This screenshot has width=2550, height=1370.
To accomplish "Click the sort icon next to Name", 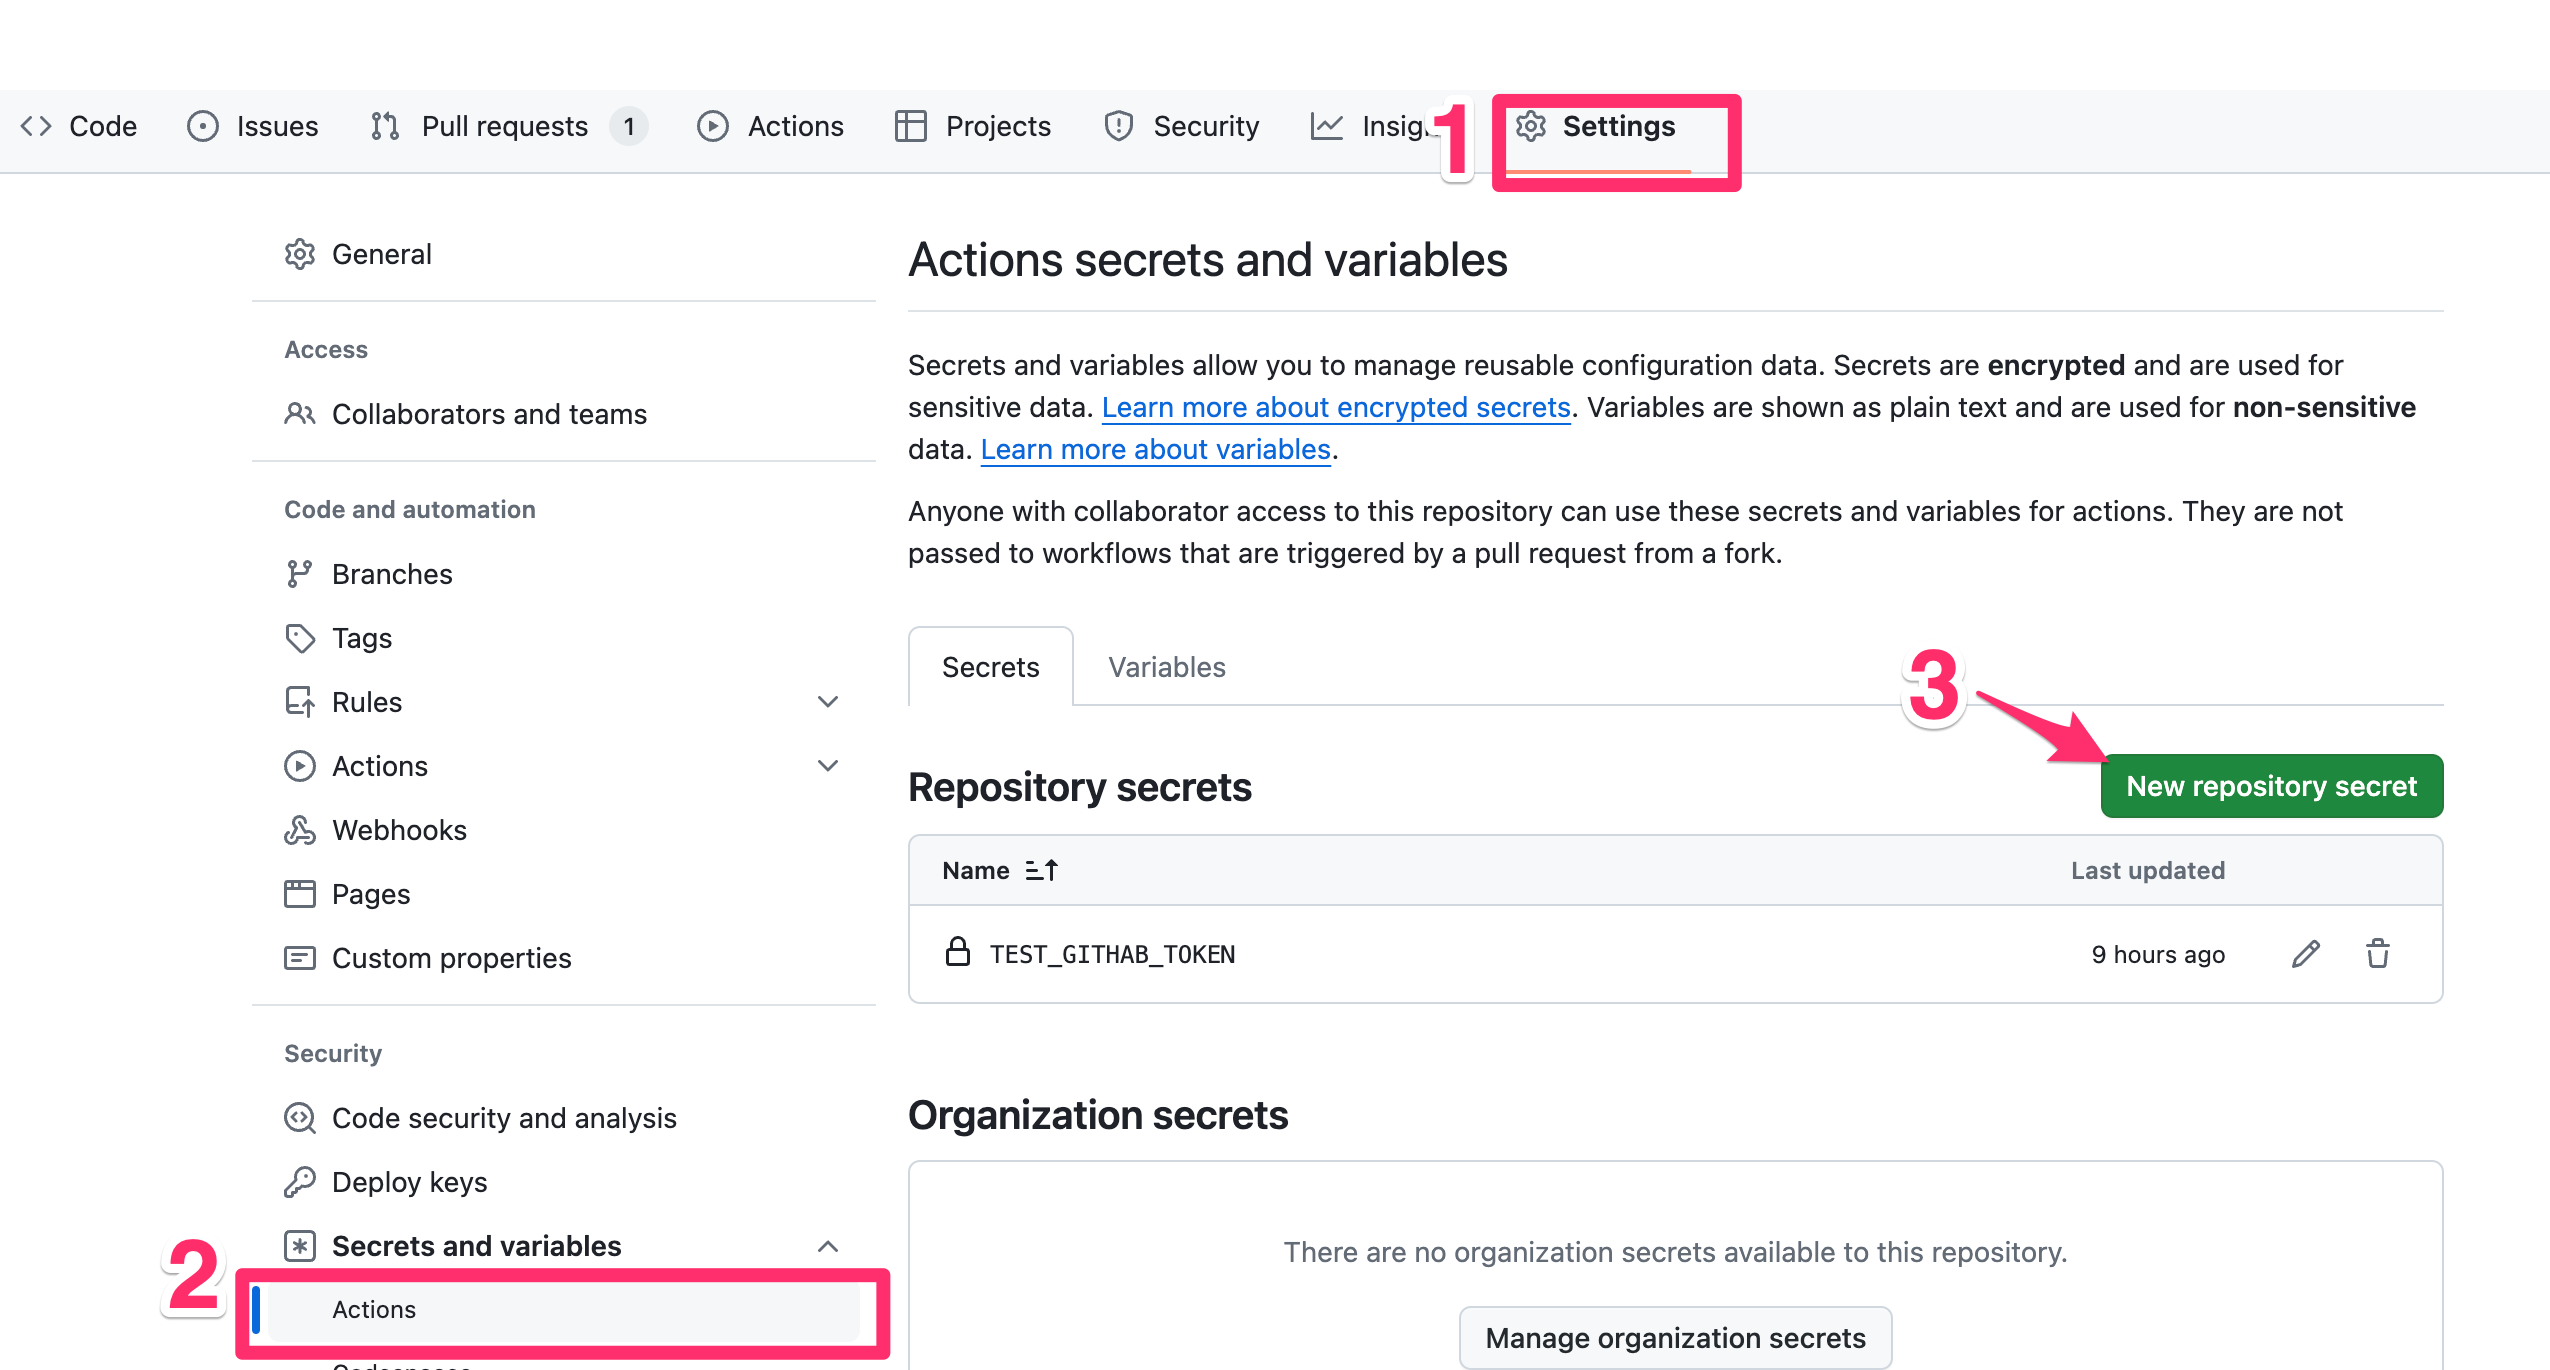I will coord(1041,870).
